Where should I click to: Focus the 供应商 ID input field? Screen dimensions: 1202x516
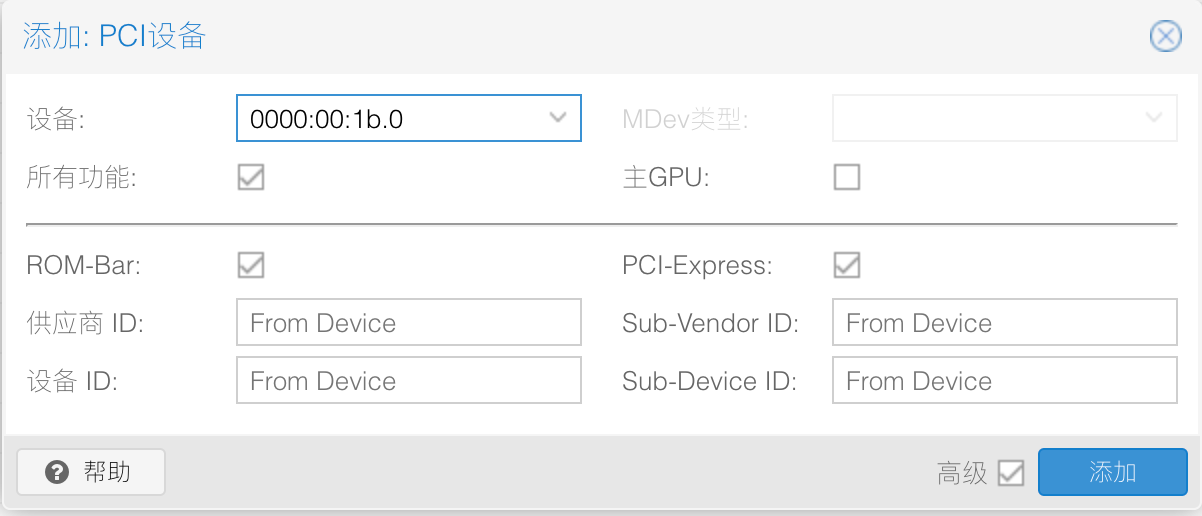(x=409, y=323)
